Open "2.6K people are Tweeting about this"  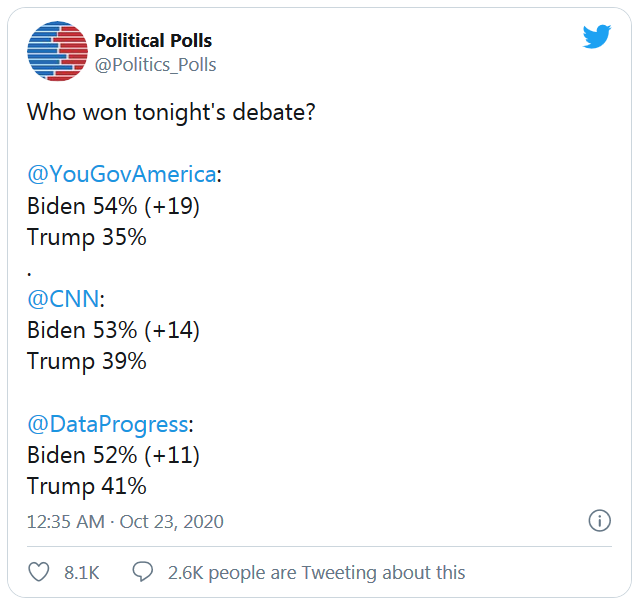point(317,573)
